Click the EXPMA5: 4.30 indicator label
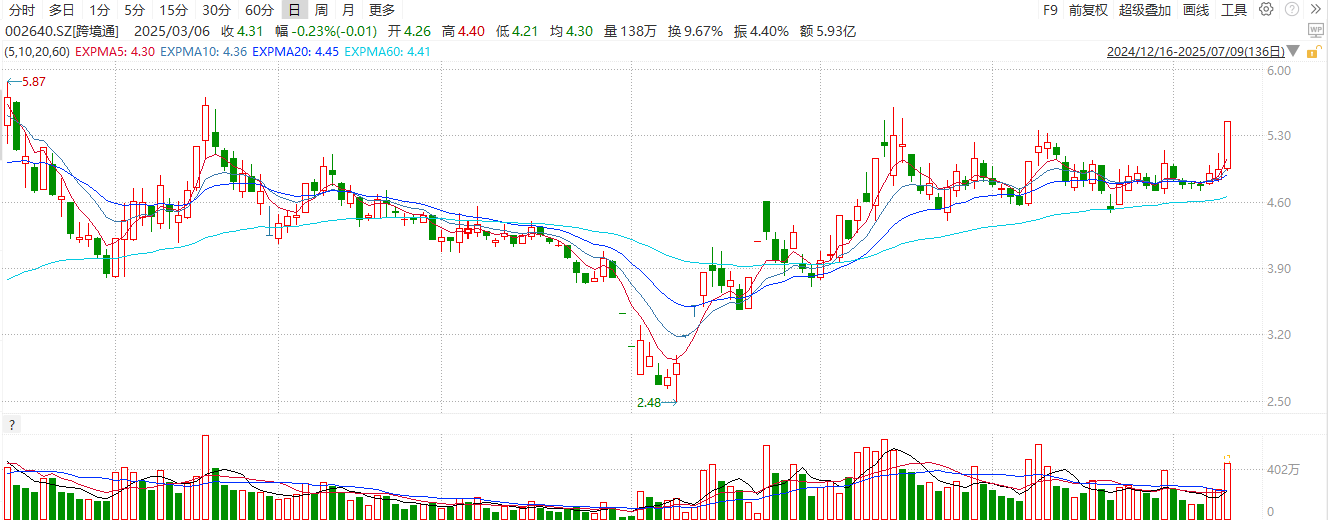 click(x=113, y=51)
